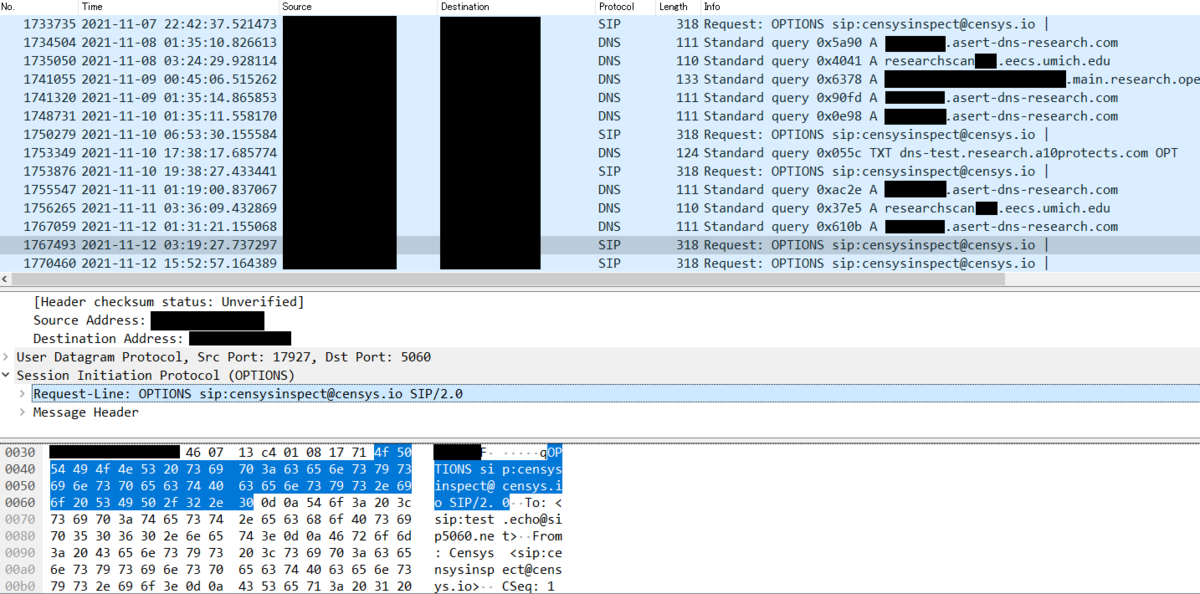1200x594 pixels.
Task: Select packet 1756265 DNS query 0x37e5
Action: [600, 208]
